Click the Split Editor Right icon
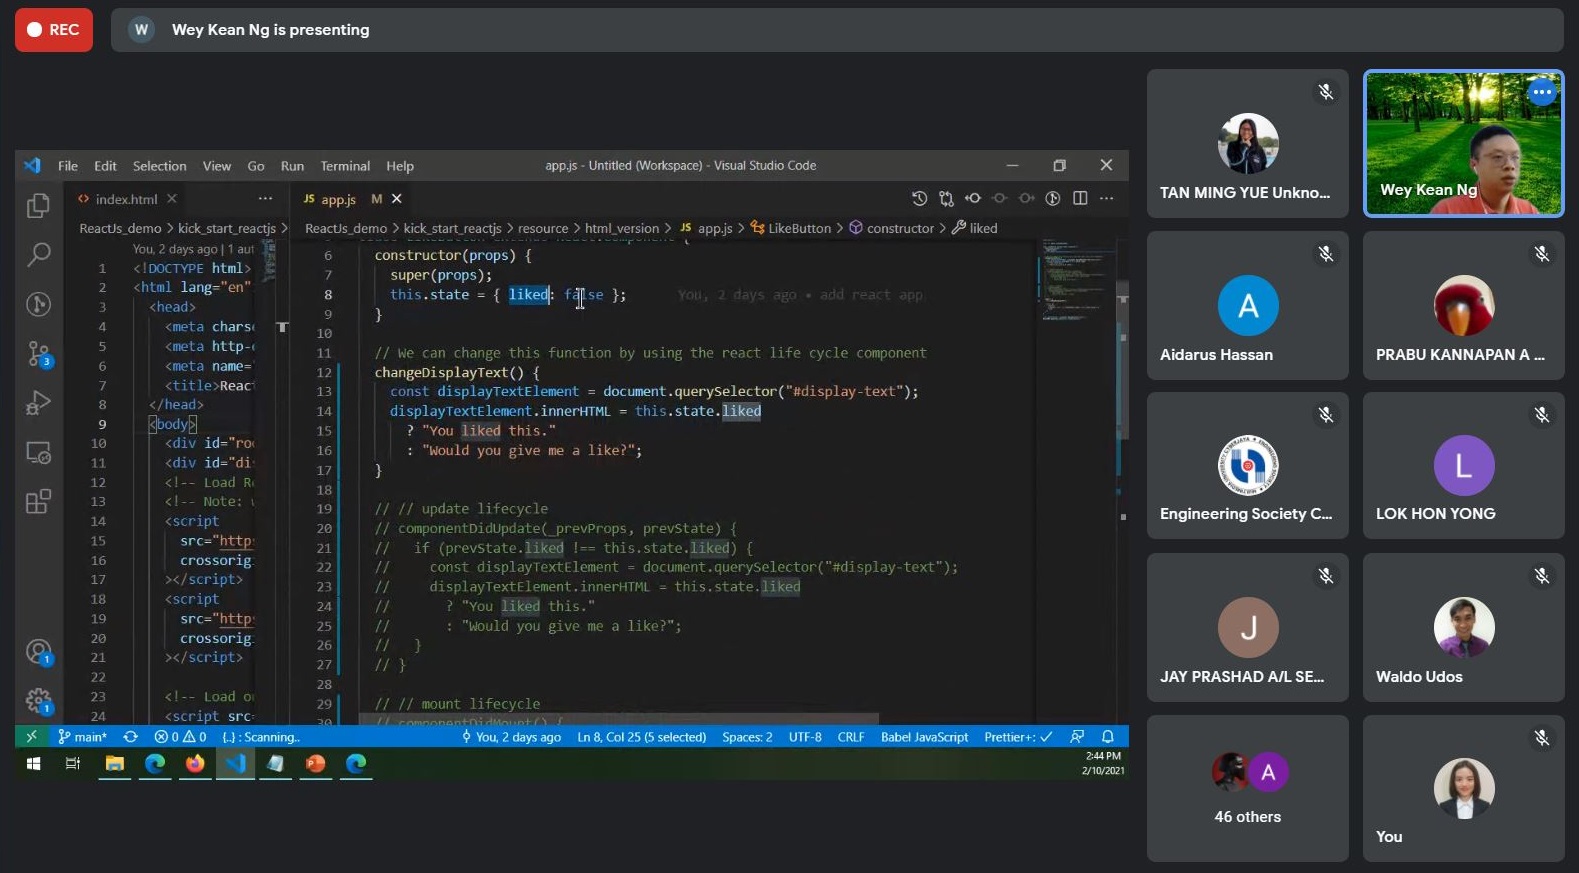The height and width of the screenshot is (873, 1579). pyautogui.click(x=1080, y=198)
